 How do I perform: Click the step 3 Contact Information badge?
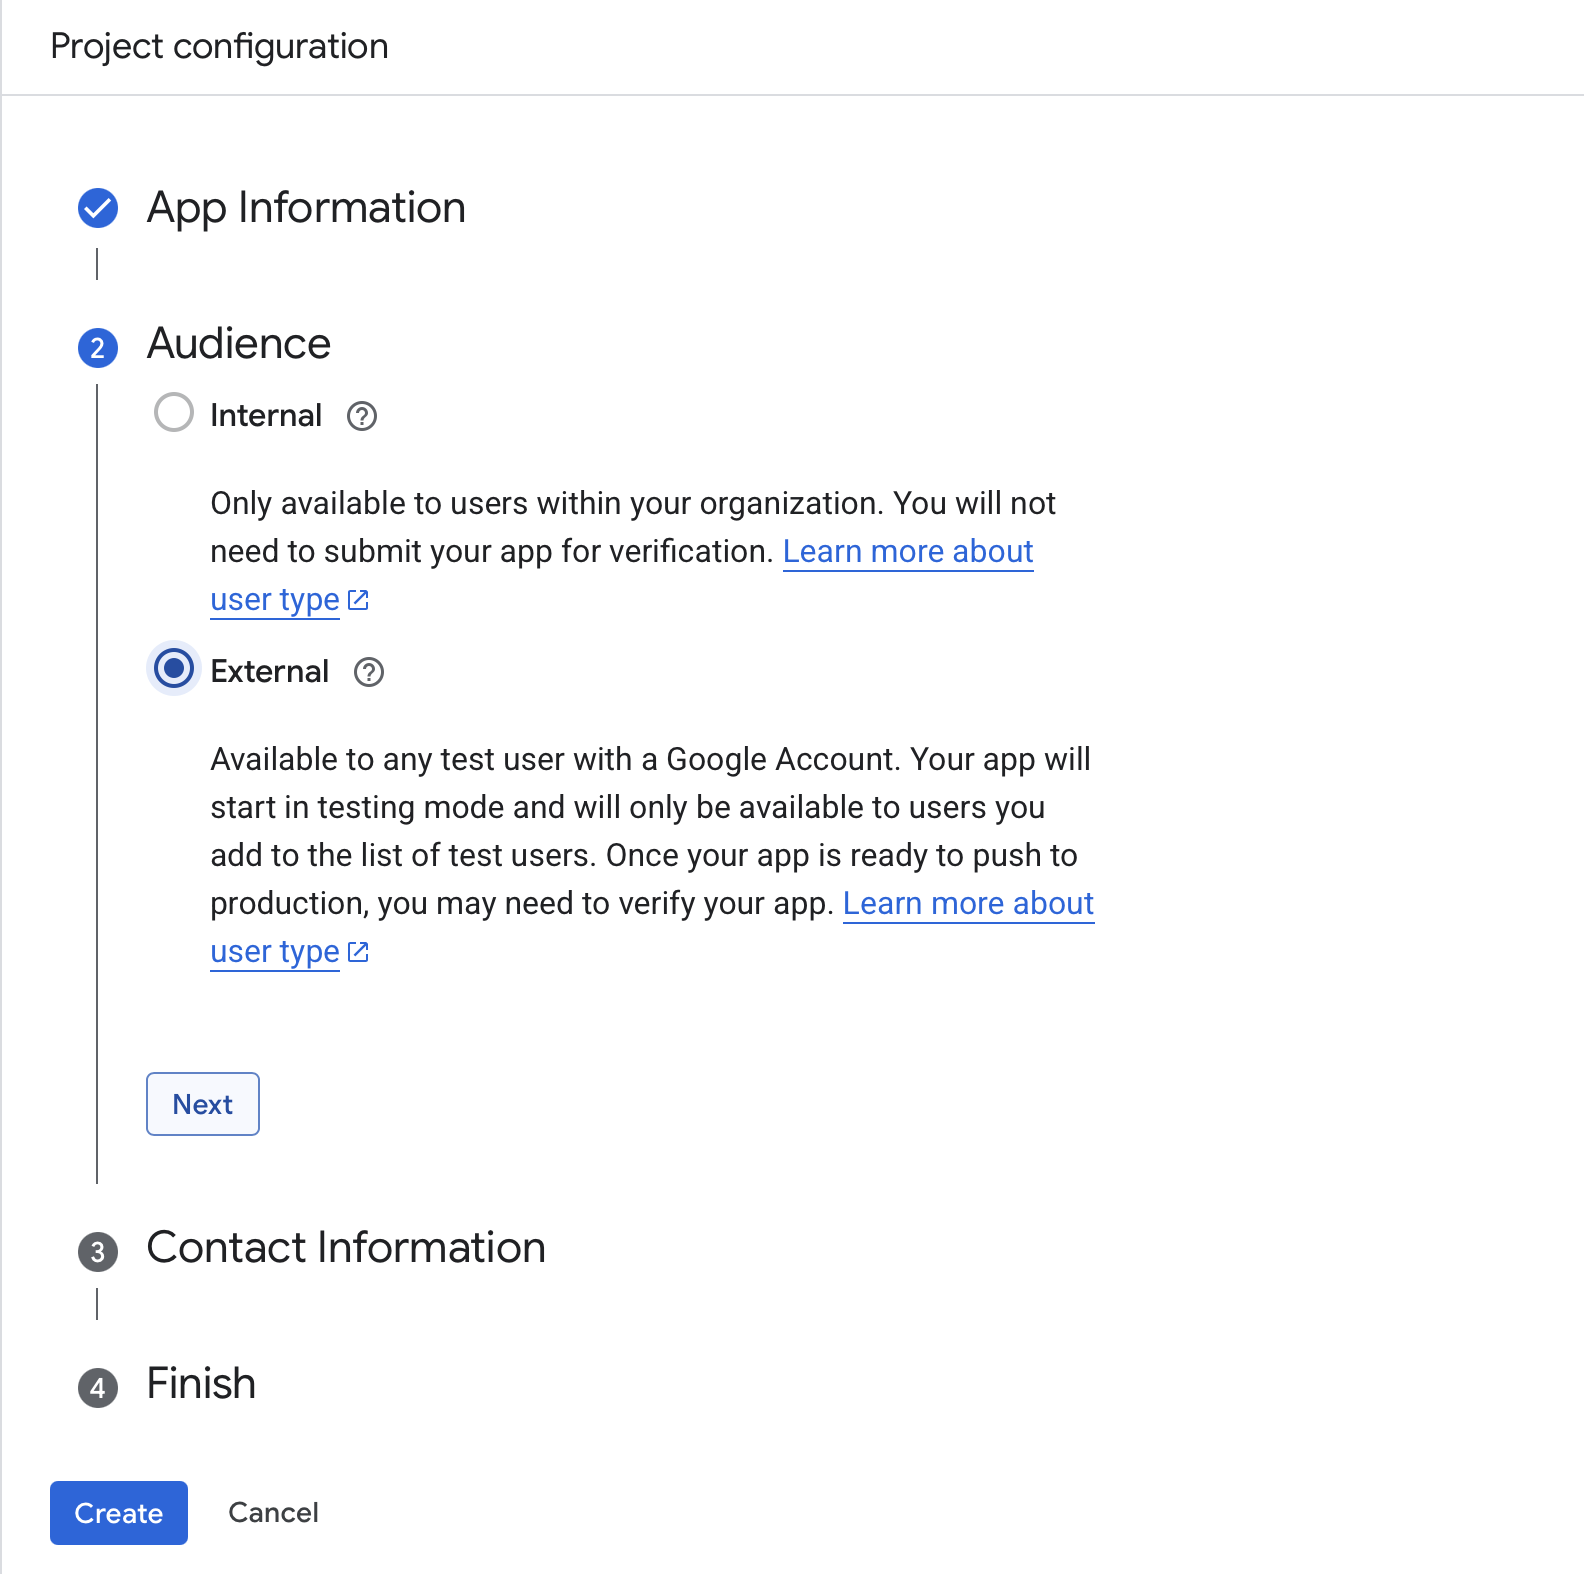[98, 1252]
